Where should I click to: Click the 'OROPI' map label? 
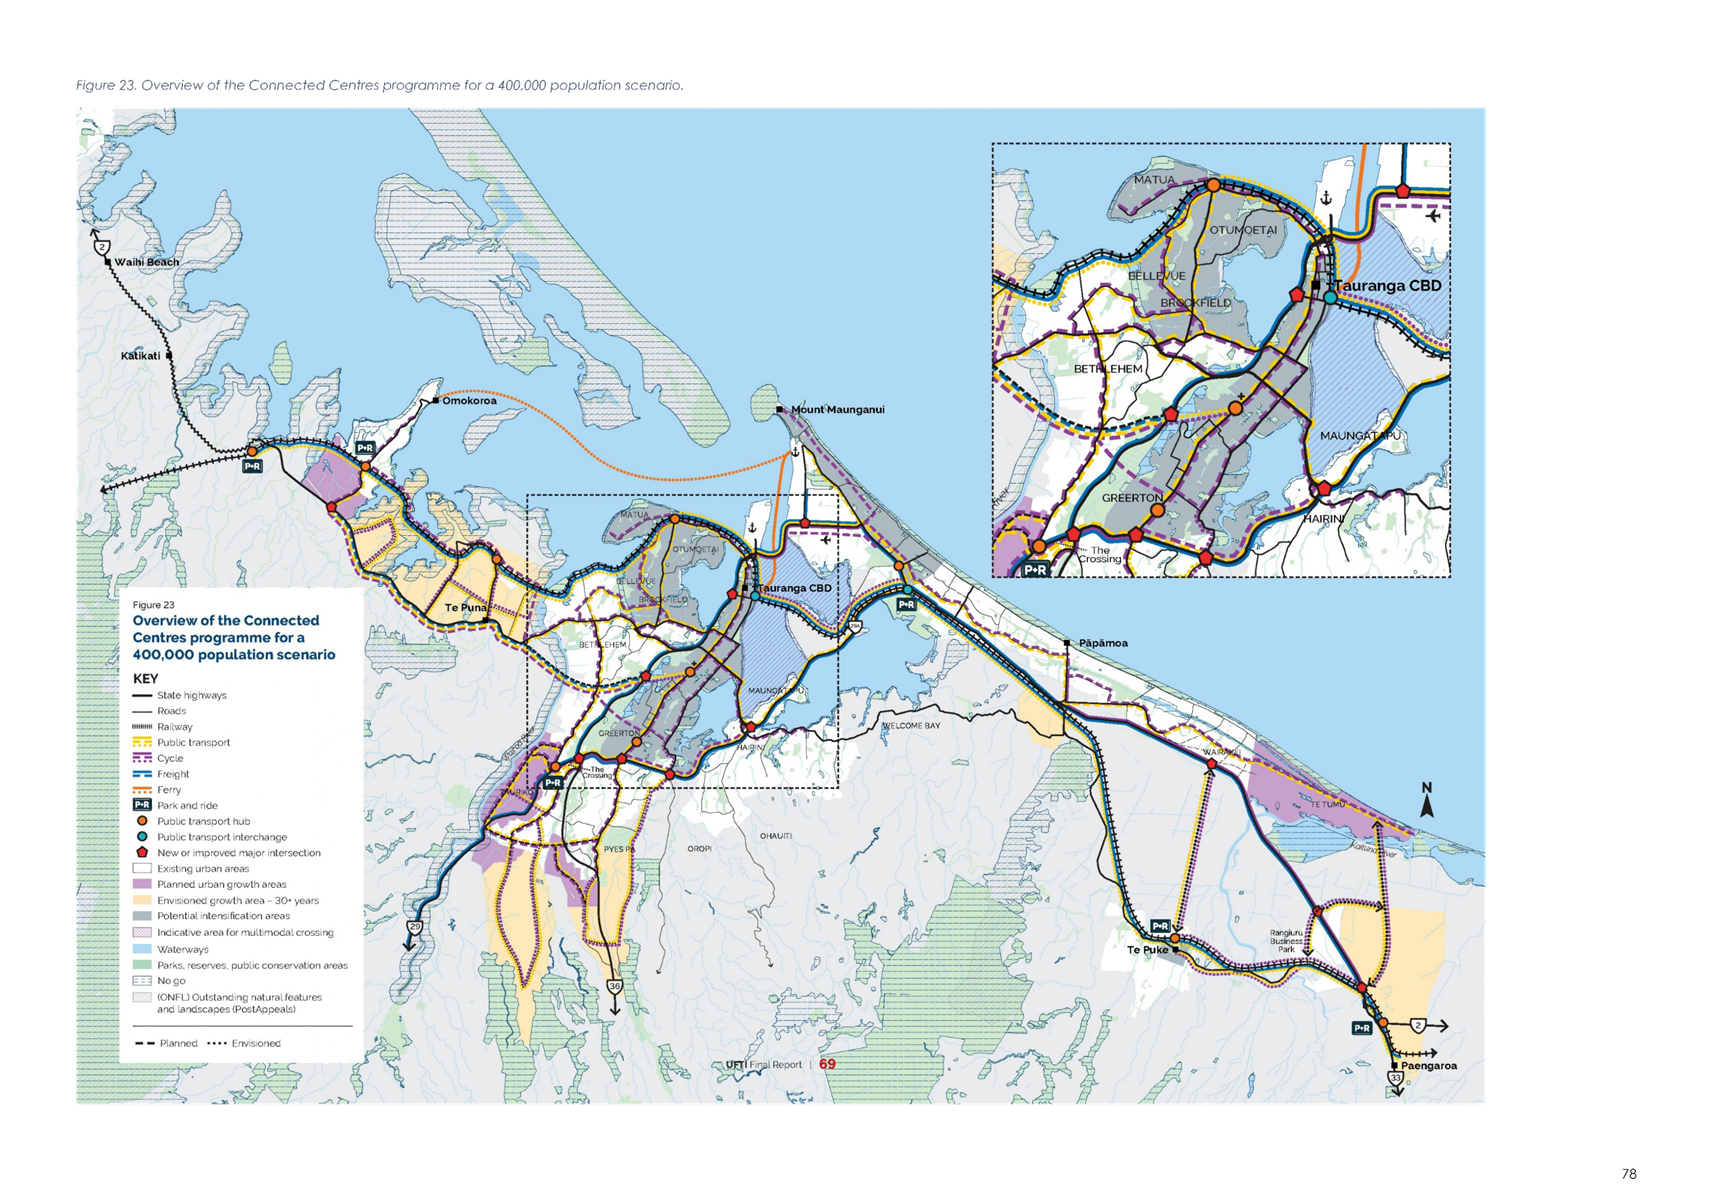(x=699, y=849)
